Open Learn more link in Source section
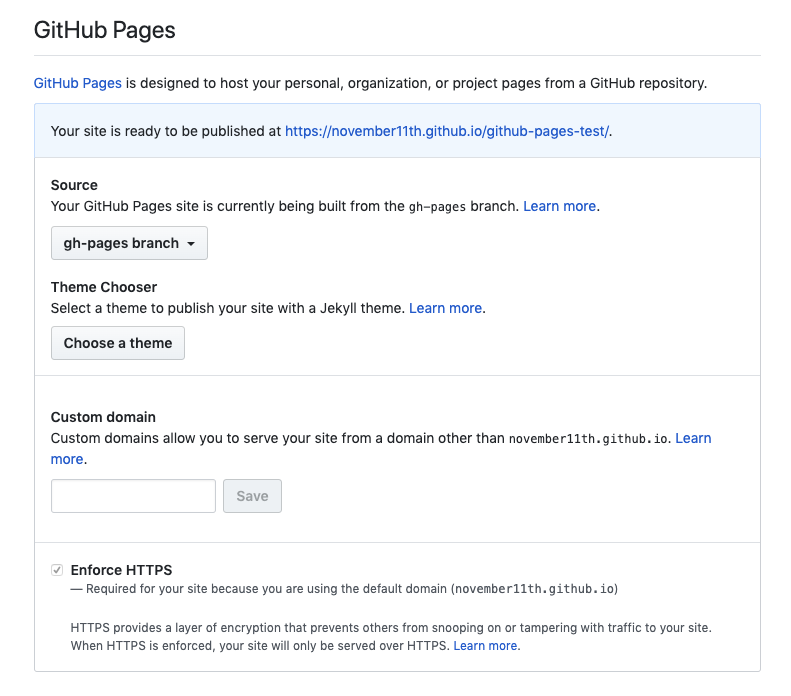 point(559,206)
